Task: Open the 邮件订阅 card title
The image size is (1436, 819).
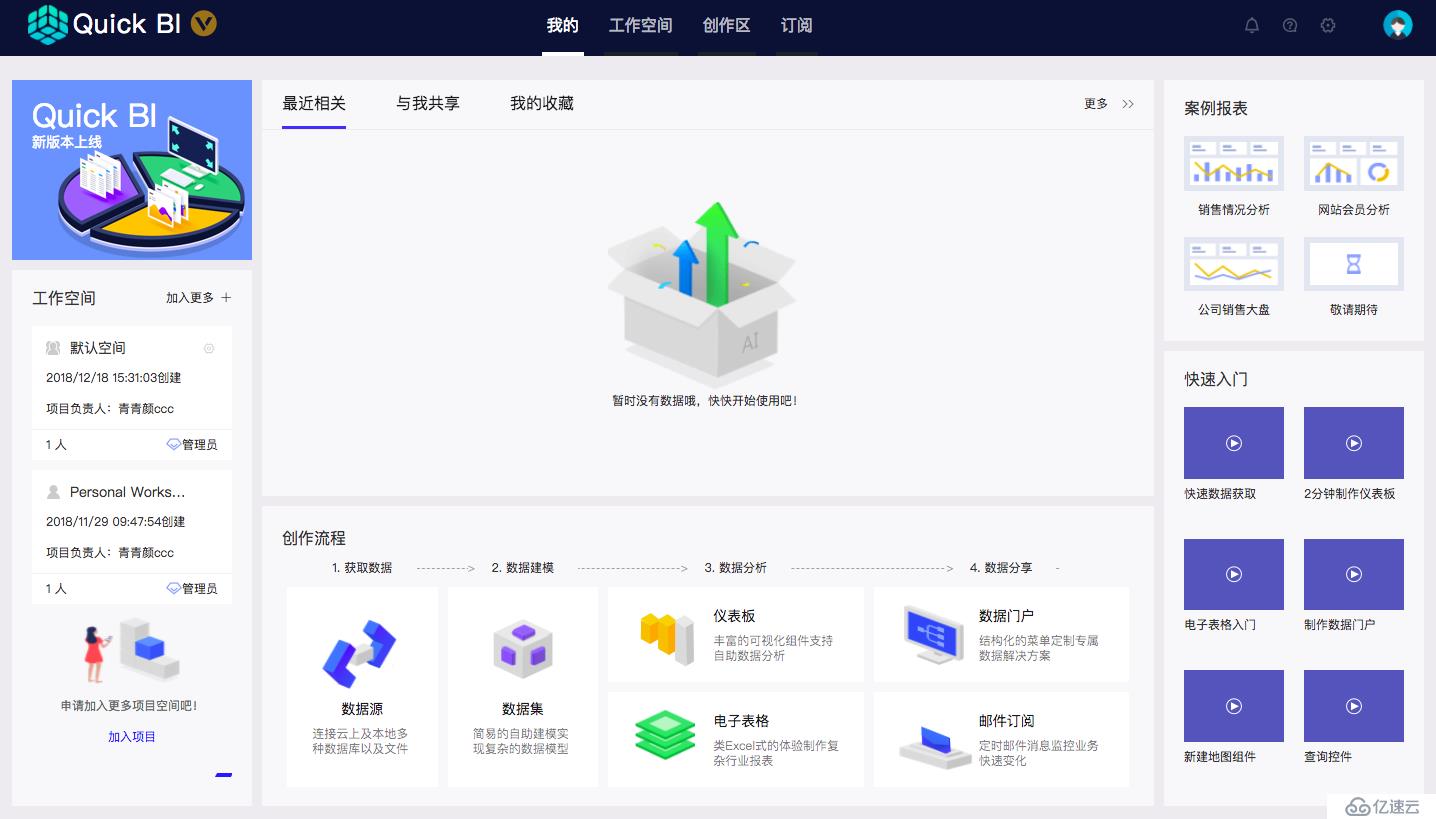Action: coord(1006,721)
